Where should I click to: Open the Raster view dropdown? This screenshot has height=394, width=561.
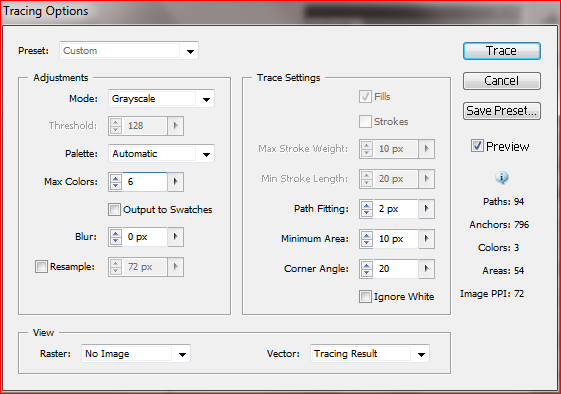point(136,354)
